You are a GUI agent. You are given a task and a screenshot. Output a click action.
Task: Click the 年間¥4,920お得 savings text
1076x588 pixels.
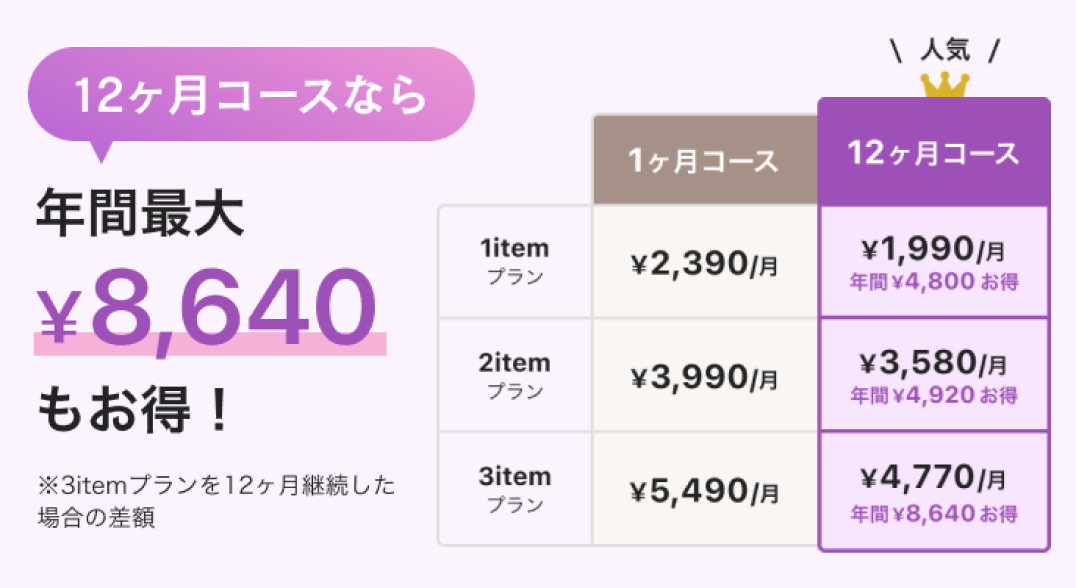933,395
